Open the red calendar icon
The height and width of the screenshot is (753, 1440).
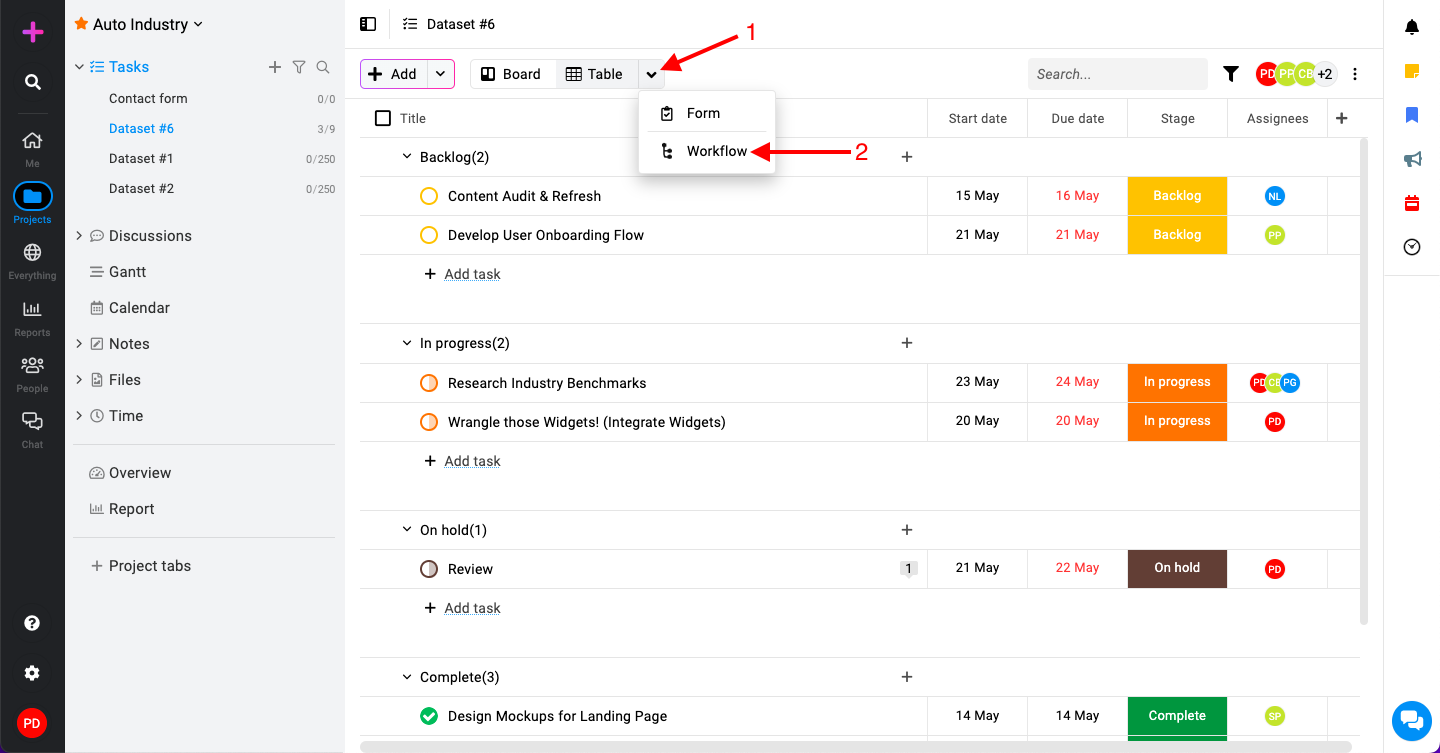click(1412, 203)
